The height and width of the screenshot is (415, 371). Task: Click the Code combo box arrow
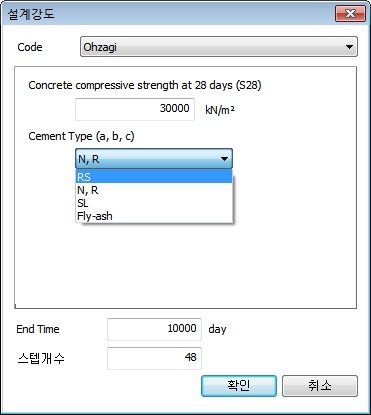[x=349, y=47]
